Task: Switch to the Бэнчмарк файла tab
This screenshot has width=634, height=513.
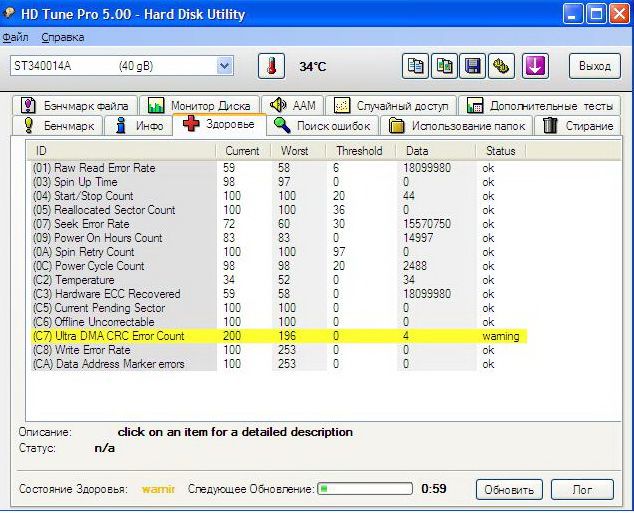Action: 75,106
